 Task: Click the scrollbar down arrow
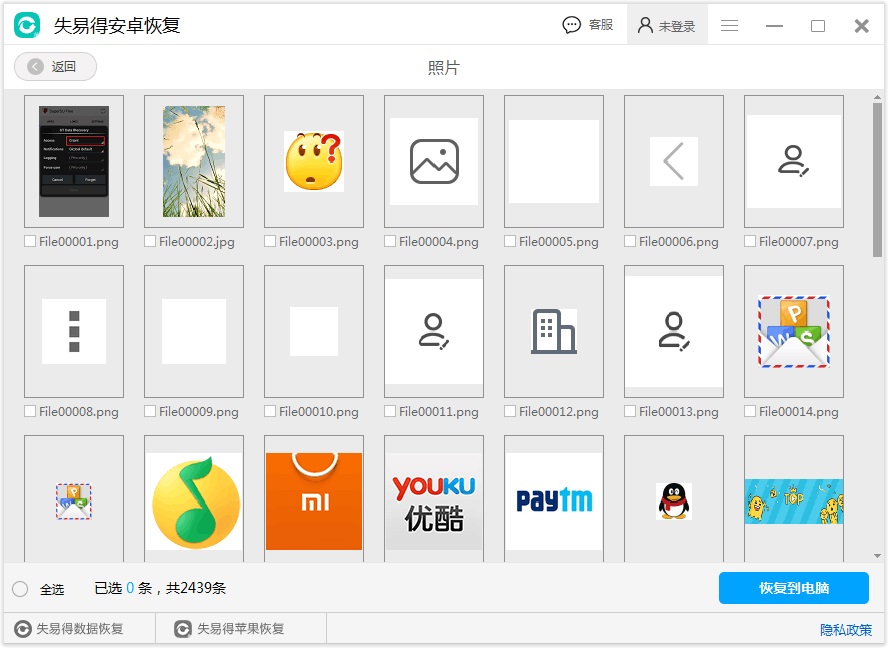877,556
